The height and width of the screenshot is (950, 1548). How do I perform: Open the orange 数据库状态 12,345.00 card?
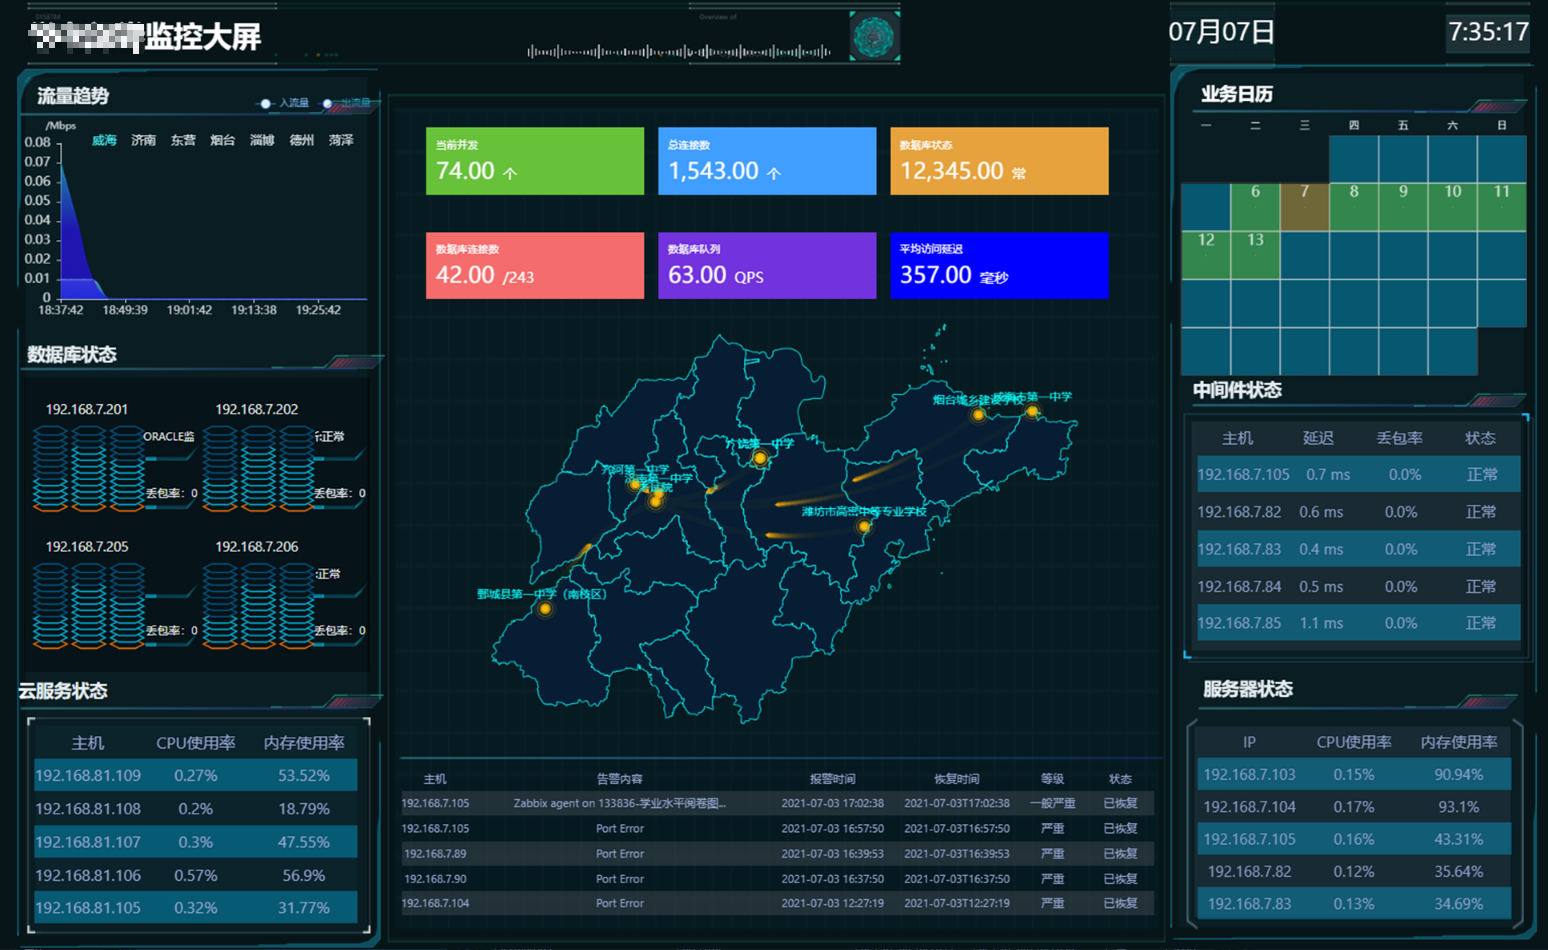coord(999,161)
